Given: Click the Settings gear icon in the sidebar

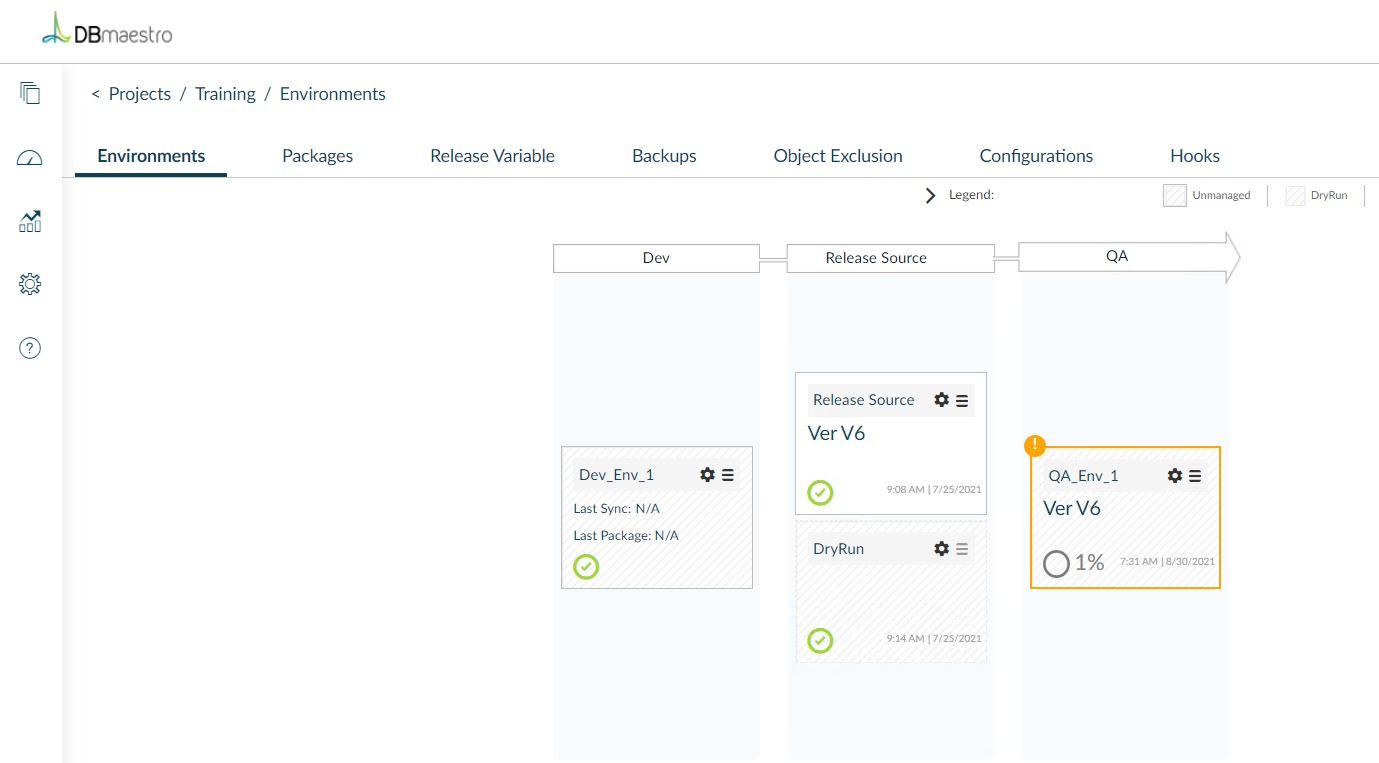Looking at the screenshot, I should point(30,284).
